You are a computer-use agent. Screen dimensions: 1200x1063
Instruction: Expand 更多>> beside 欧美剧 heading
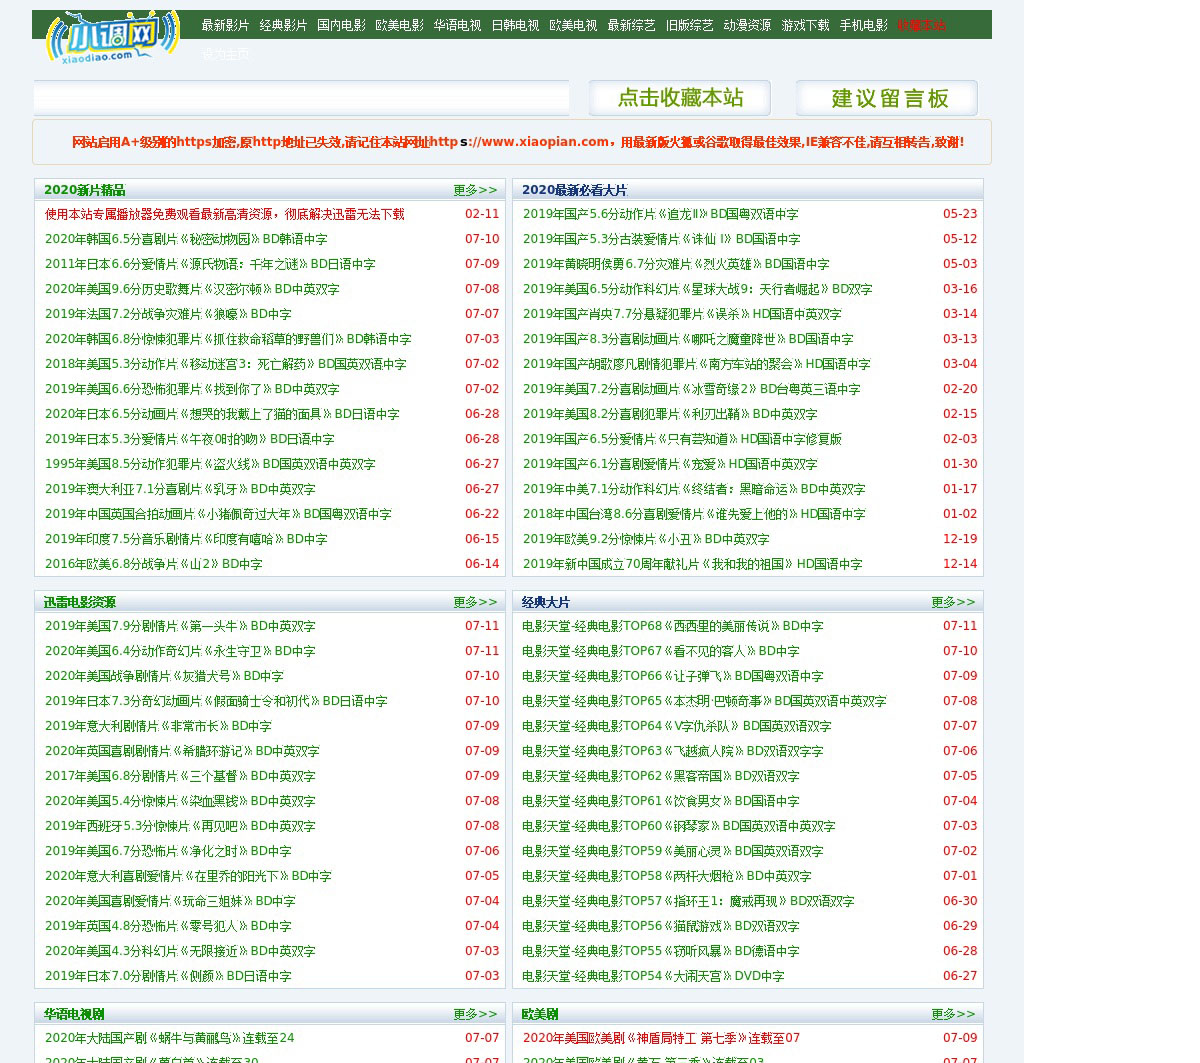[x=953, y=1014]
